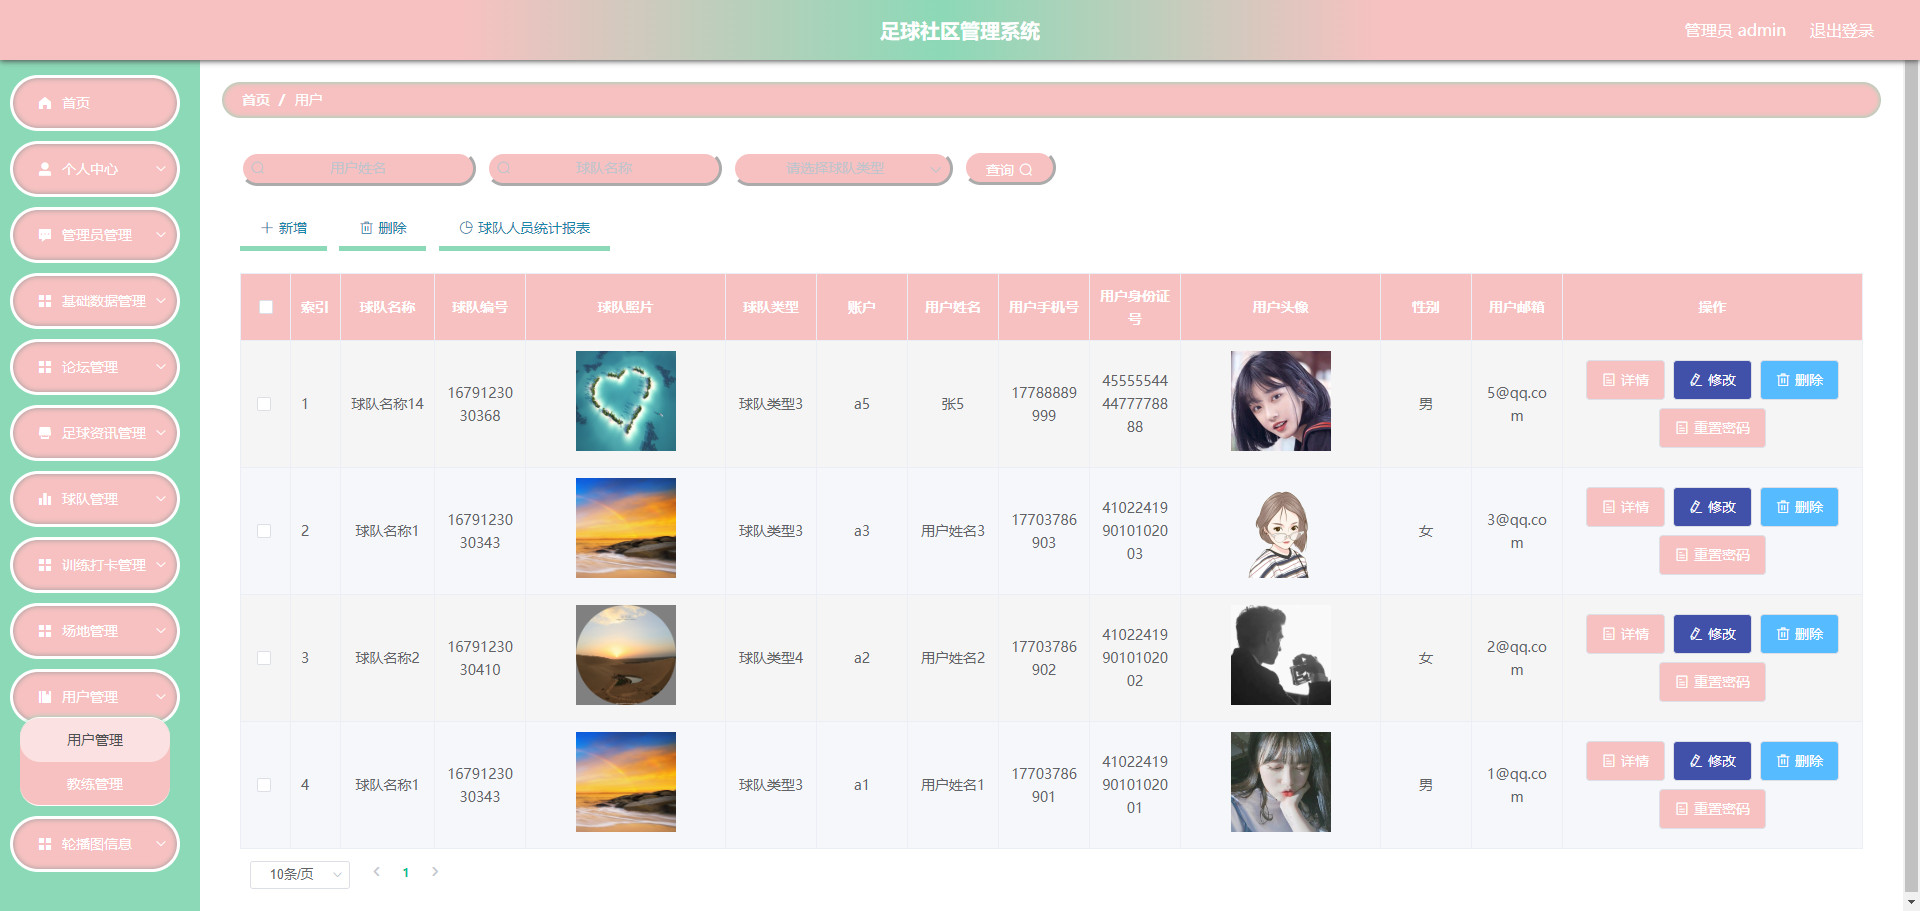Click 退出登录 link in header

click(1841, 31)
